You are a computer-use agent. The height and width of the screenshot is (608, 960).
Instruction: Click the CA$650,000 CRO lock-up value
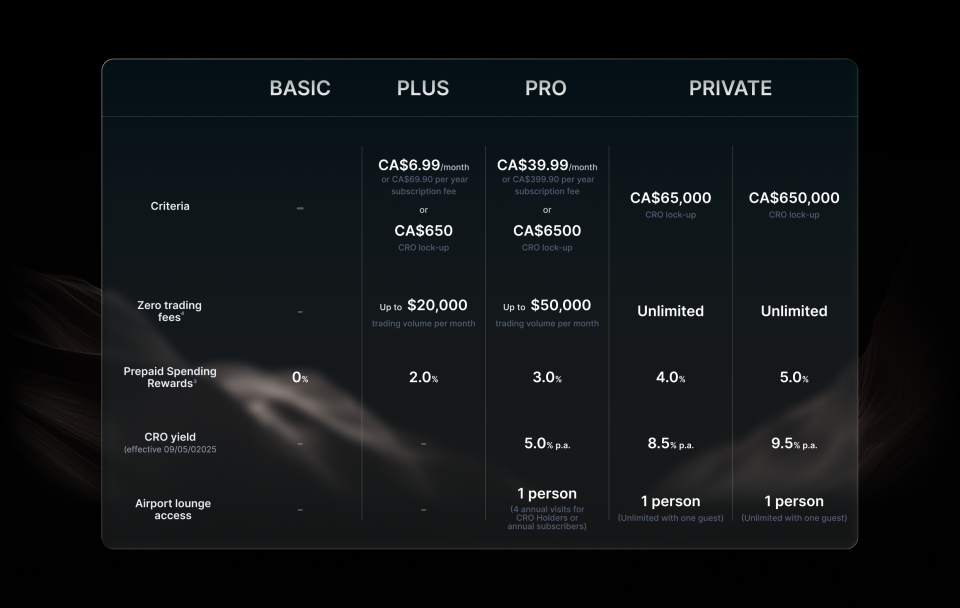794,198
